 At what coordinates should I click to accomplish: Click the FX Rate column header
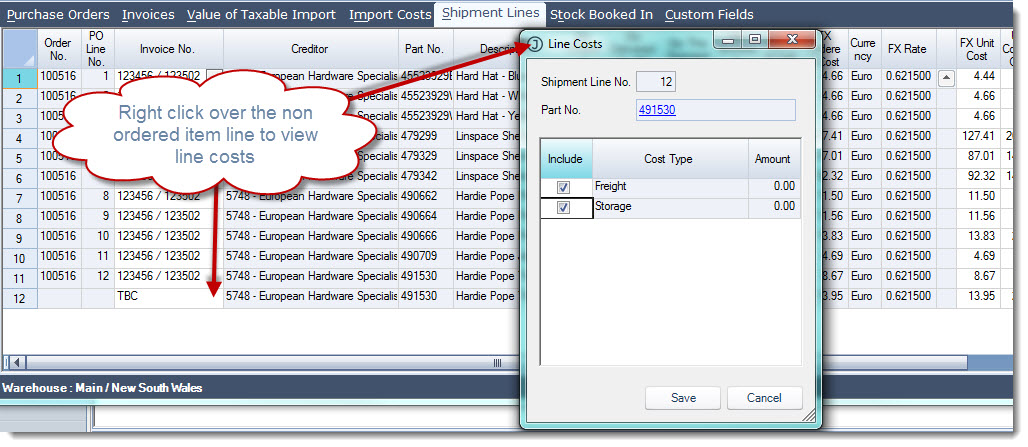click(908, 49)
